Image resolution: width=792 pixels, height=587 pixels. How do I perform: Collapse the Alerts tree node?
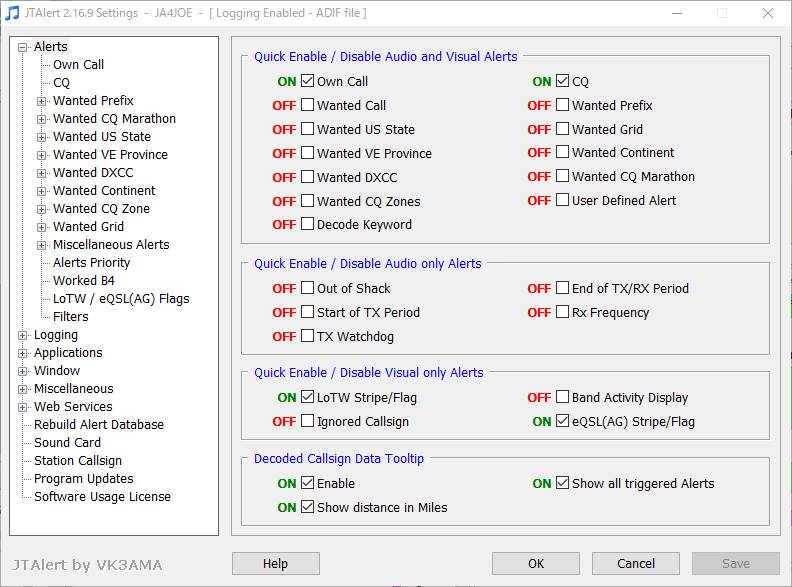pyautogui.click(x=22, y=47)
